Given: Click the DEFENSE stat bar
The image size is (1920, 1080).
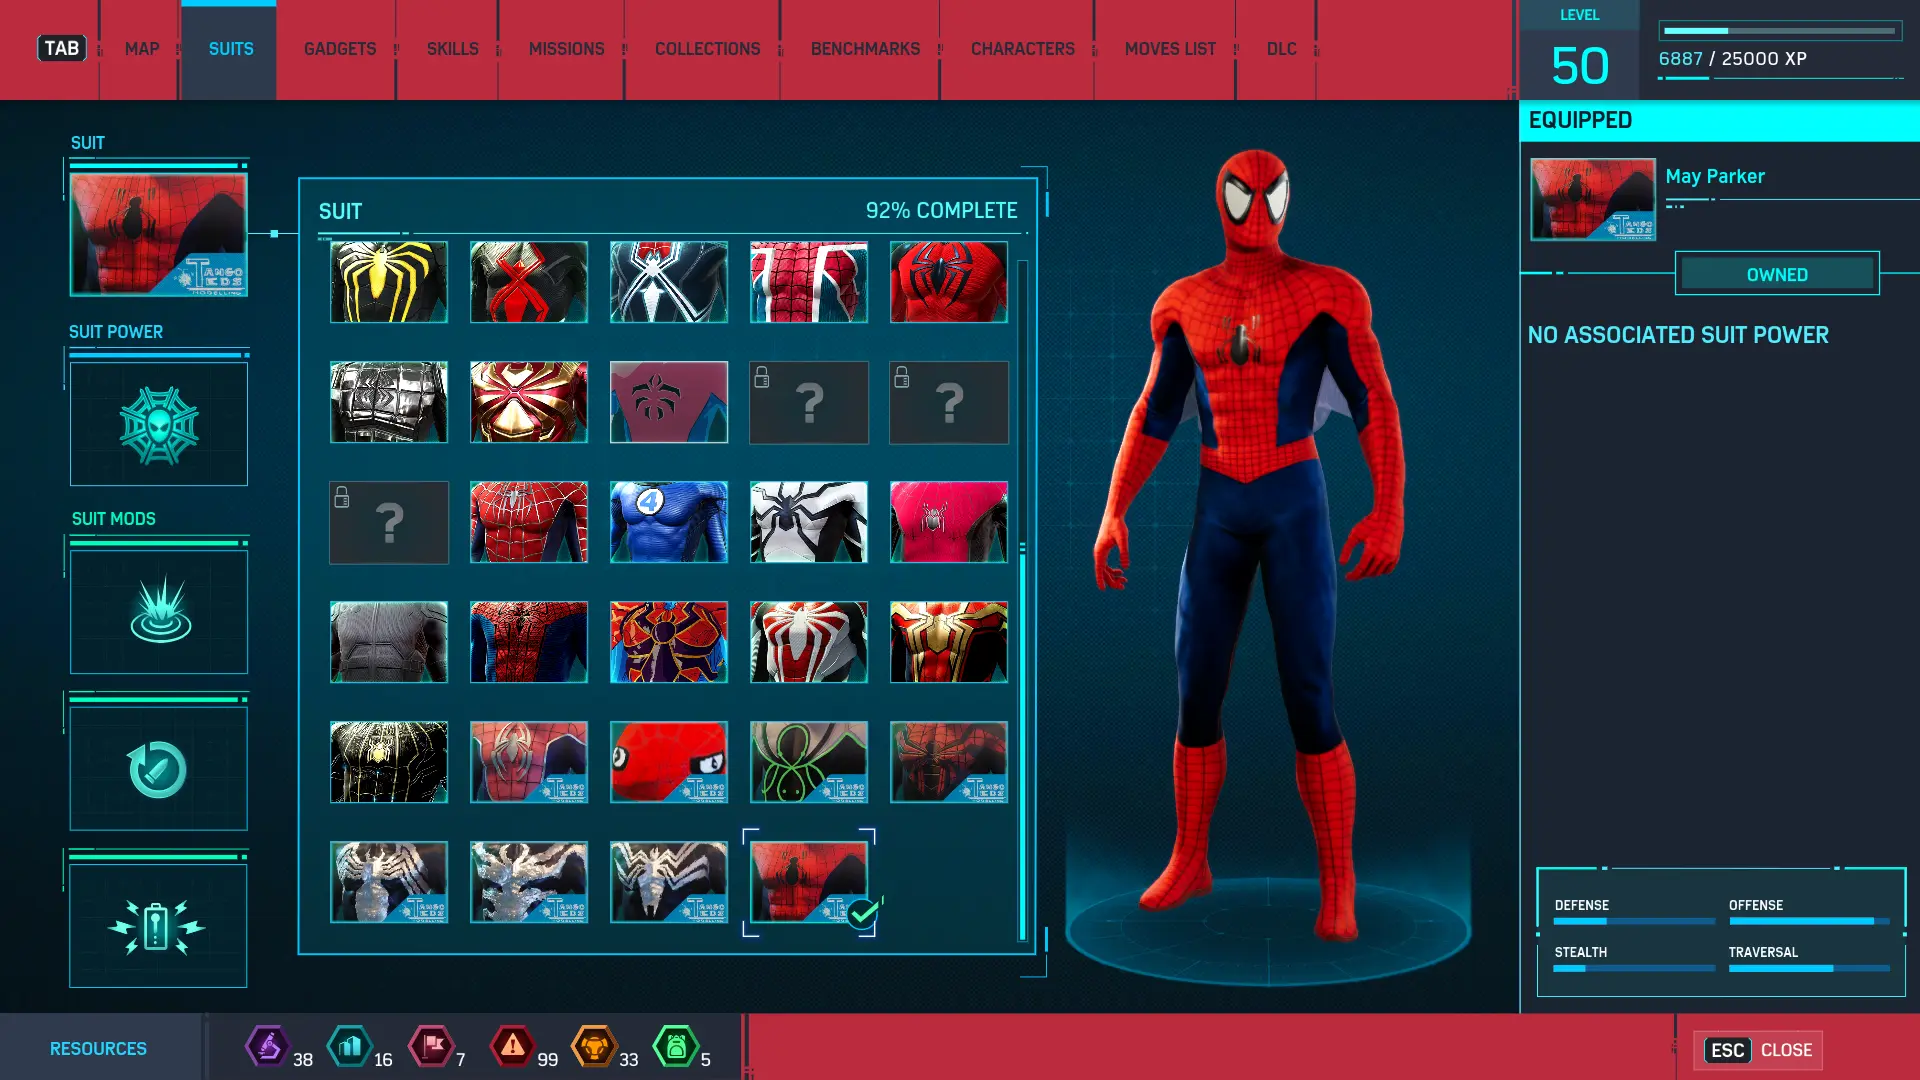Looking at the screenshot, I should [x=1635, y=921].
